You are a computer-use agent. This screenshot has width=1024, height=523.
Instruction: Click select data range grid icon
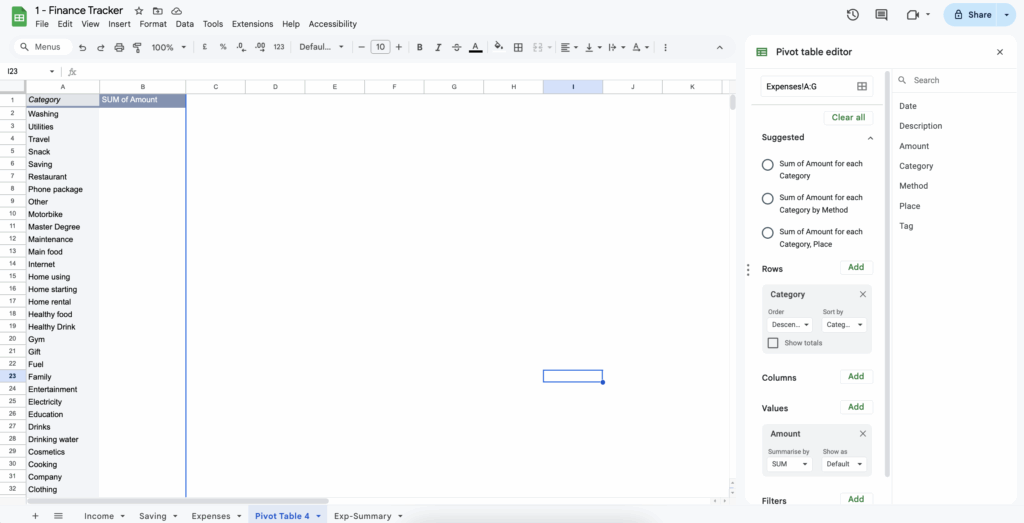[x=861, y=87]
